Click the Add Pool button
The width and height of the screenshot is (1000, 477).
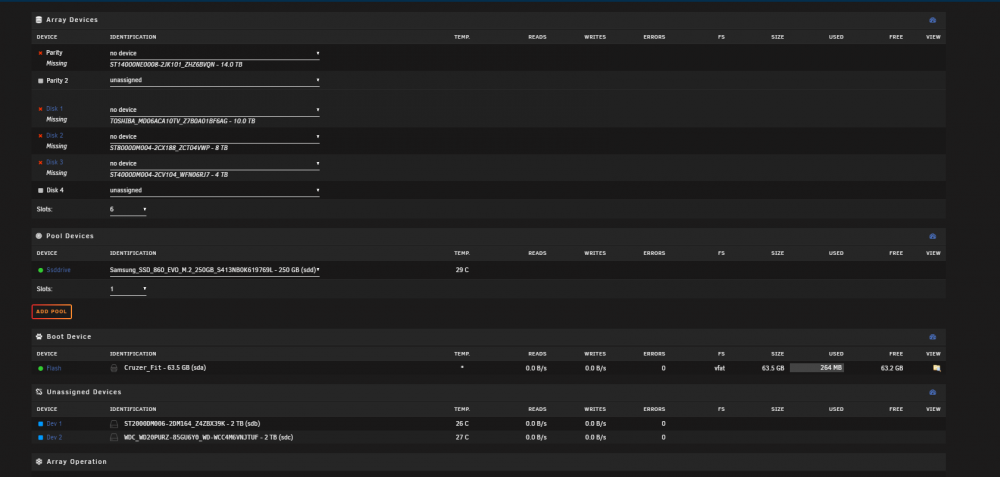pyautogui.click(x=52, y=312)
